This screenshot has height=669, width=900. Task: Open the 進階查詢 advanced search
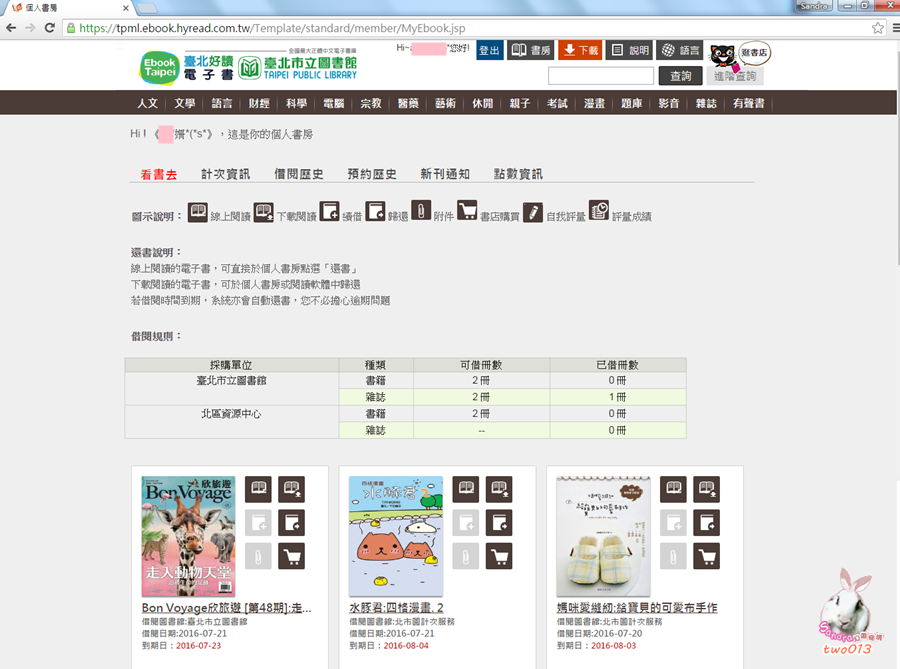(x=735, y=76)
